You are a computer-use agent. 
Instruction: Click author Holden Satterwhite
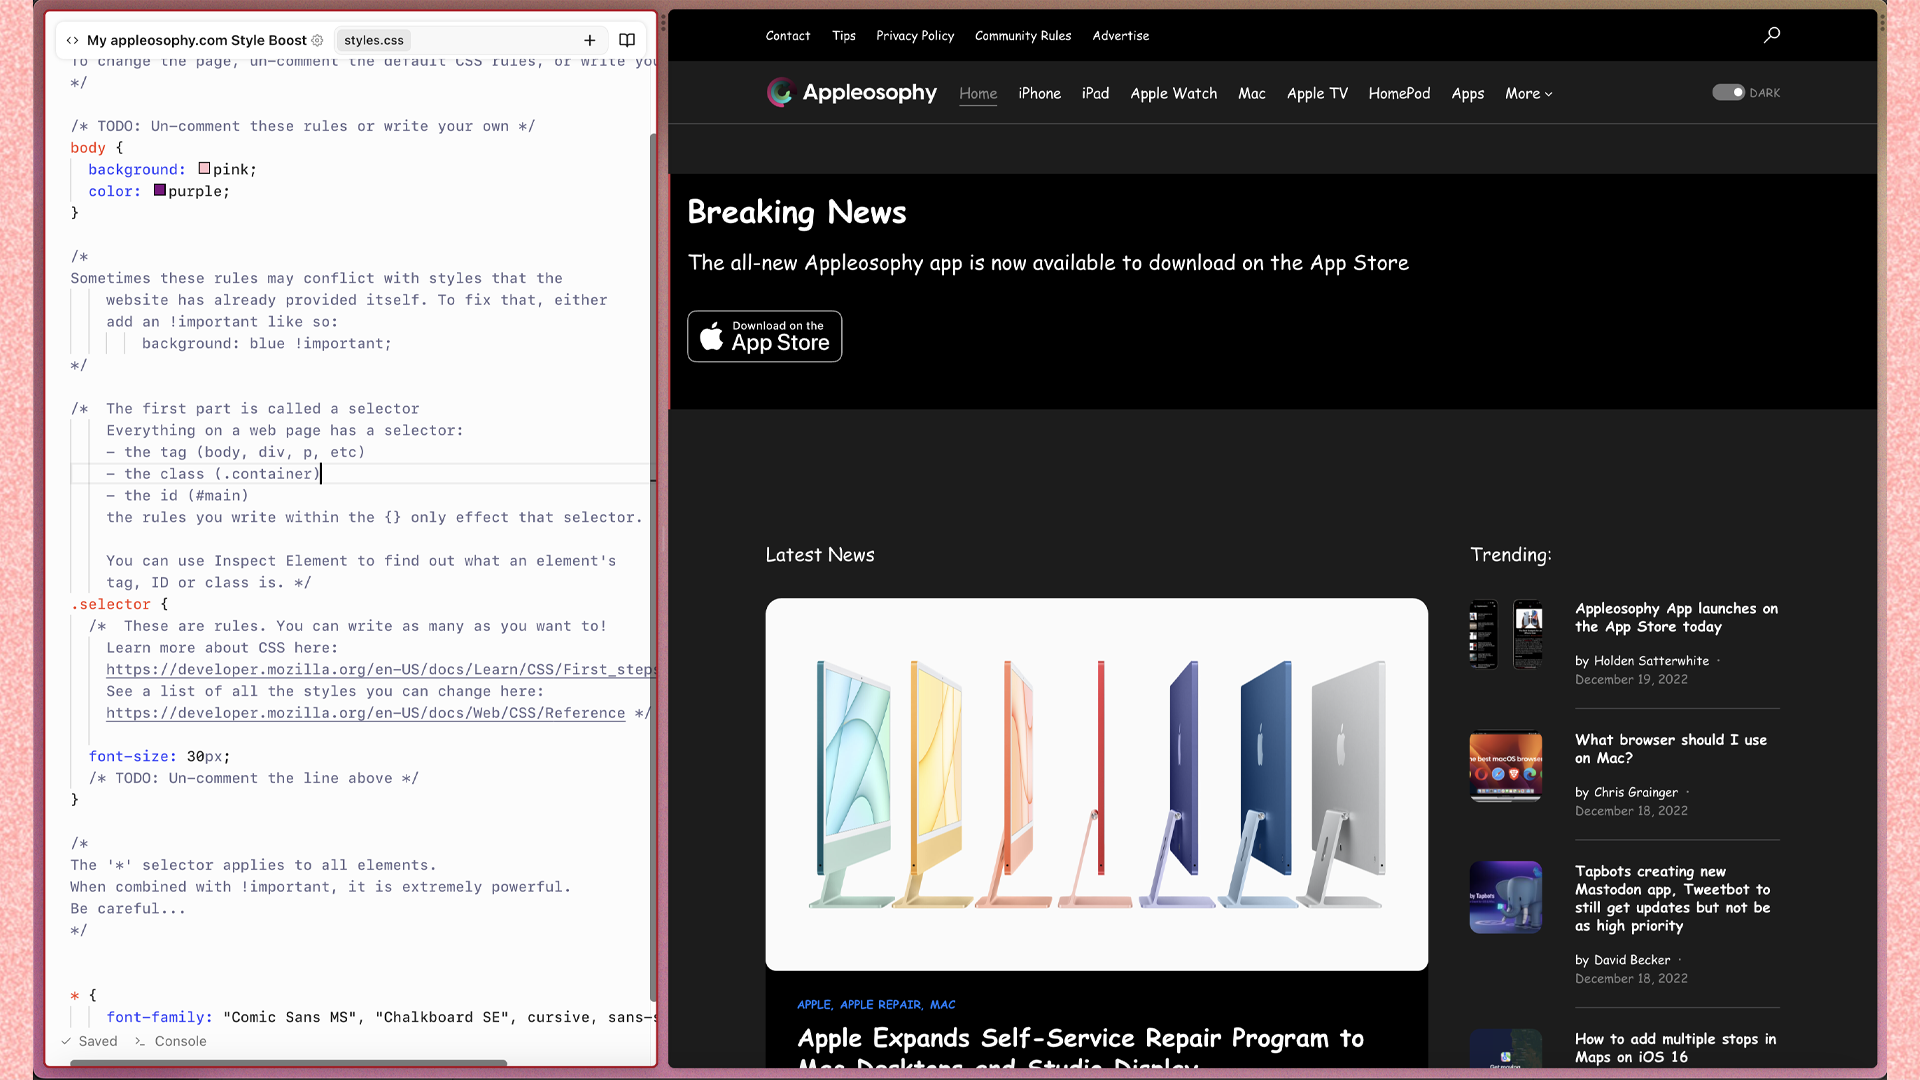pos(1651,661)
